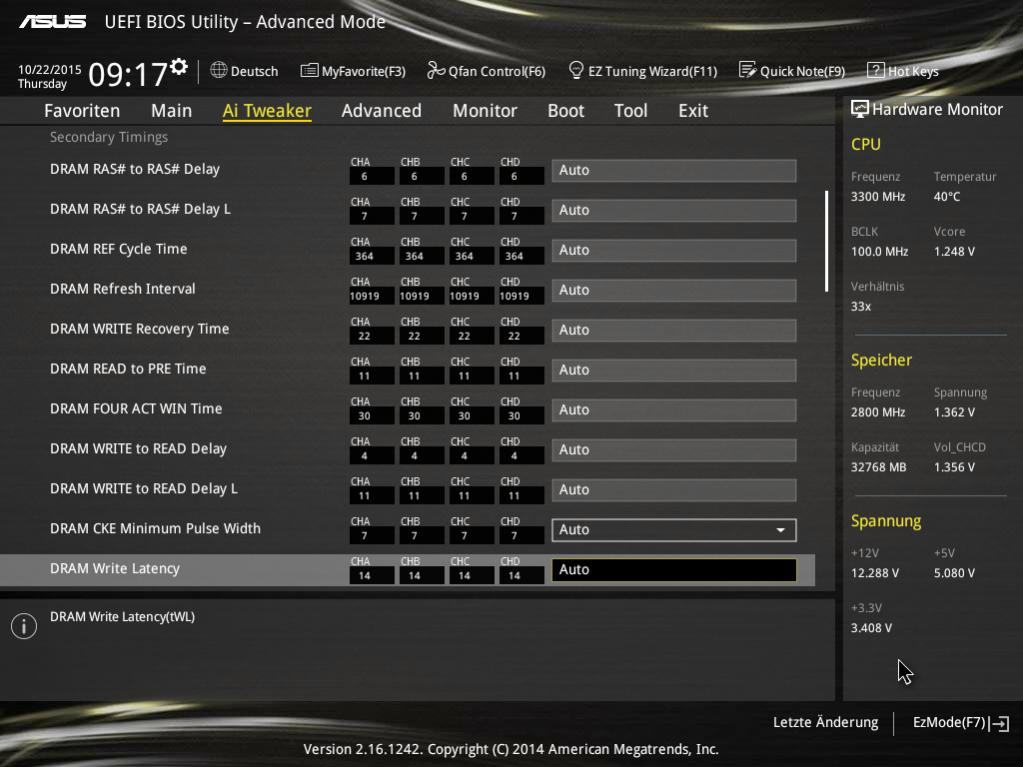This screenshot has width=1023, height=767.
Task: Click the globe language icon
Action: (219, 70)
